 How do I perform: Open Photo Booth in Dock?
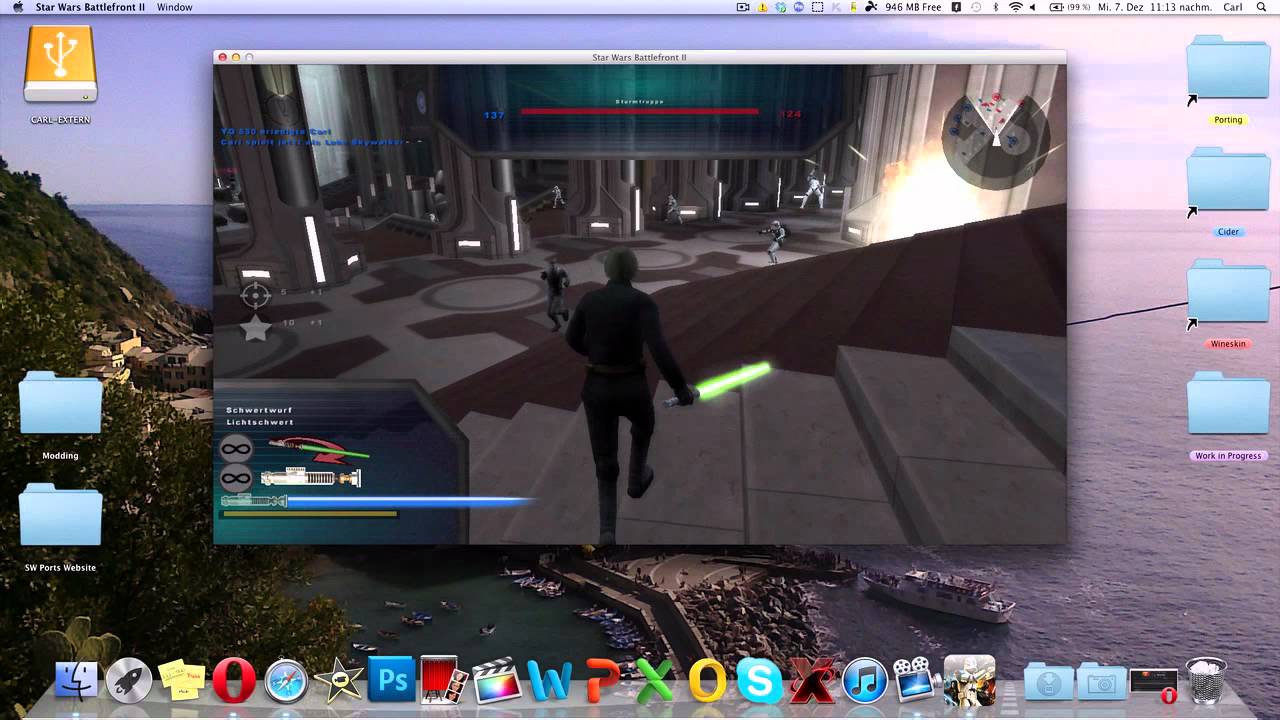click(443, 681)
